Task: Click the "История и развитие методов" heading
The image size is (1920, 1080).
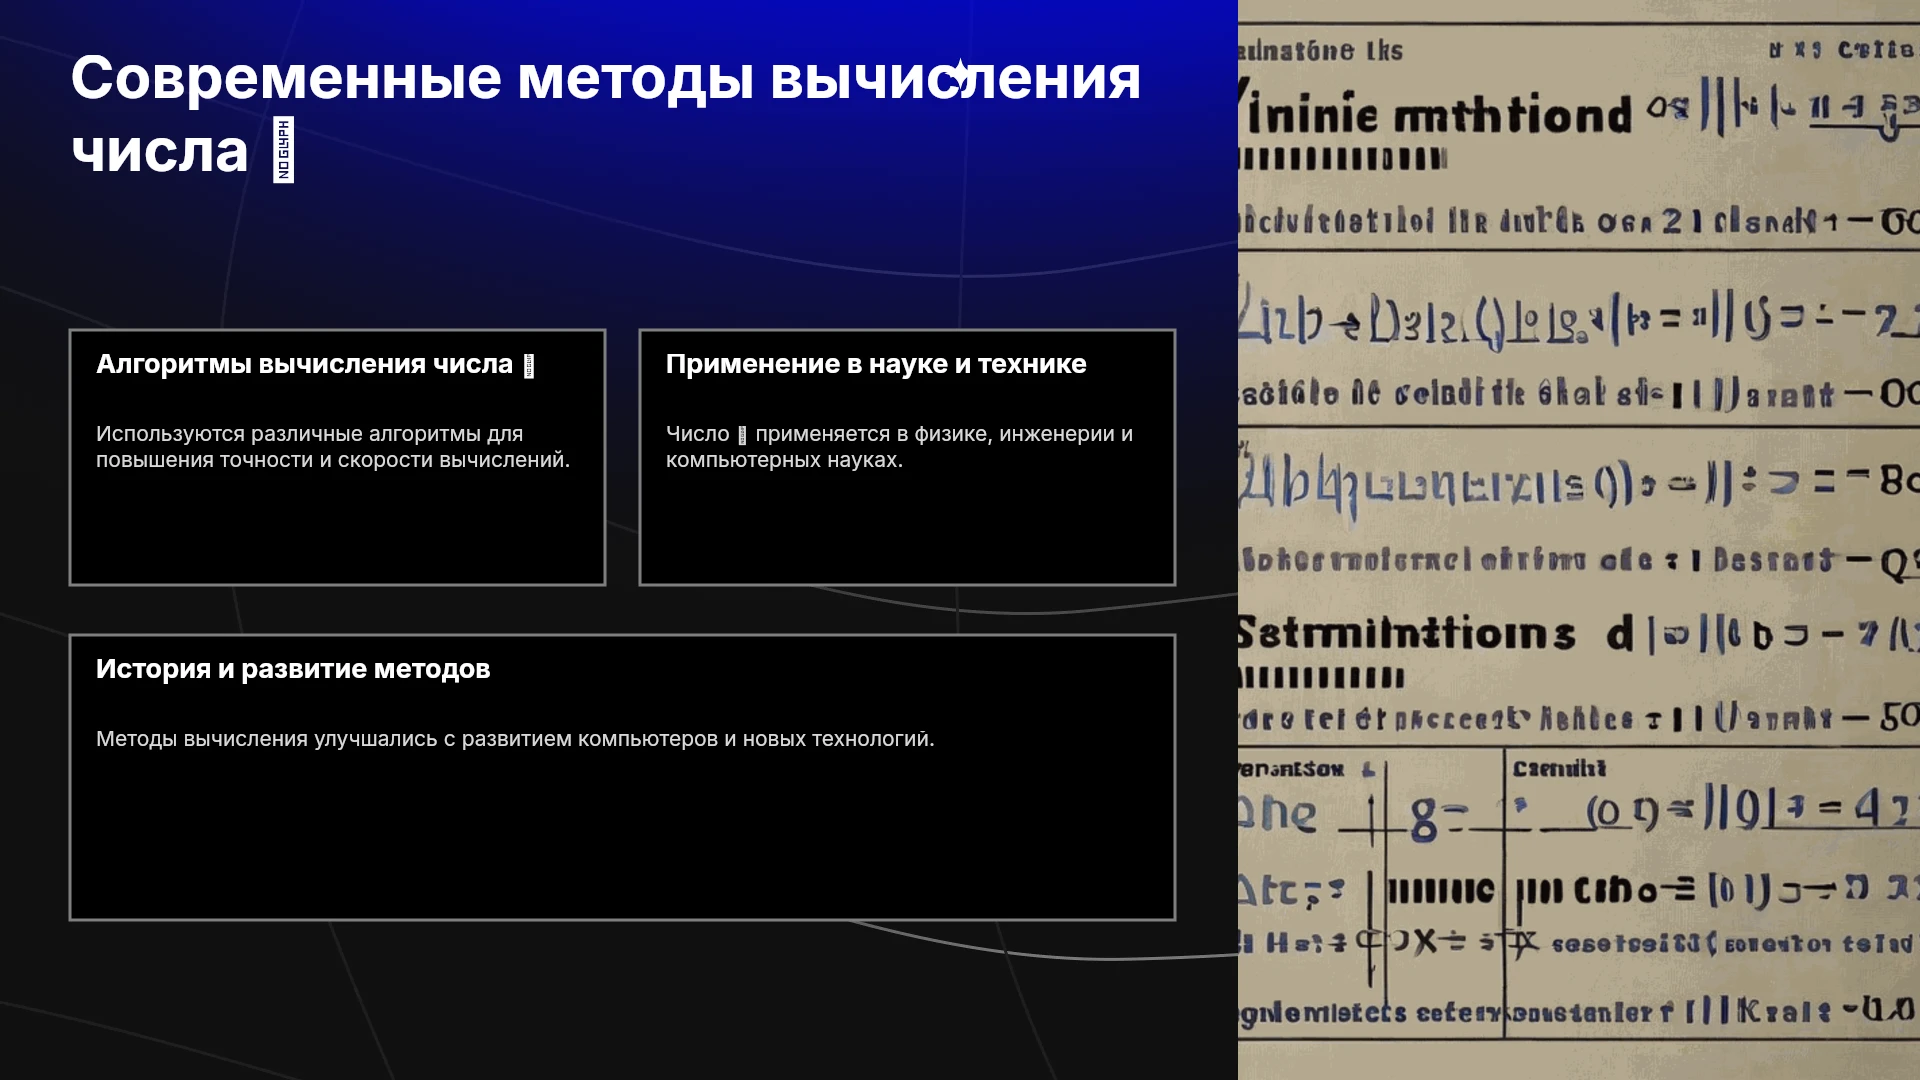Action: click(x=293, y=669)
